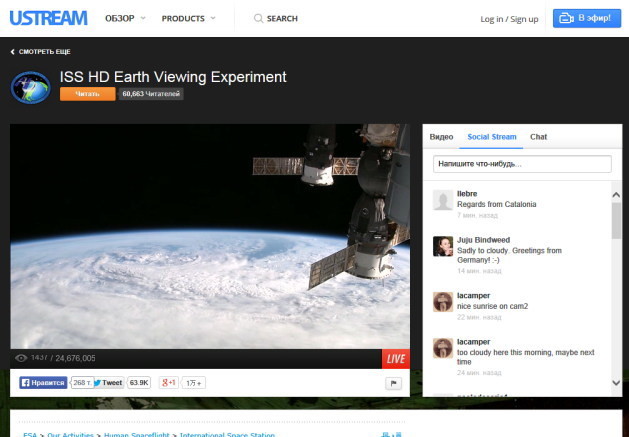The image size is (629, 437).
Task: Open the SEARCH field
Action: 276,18
